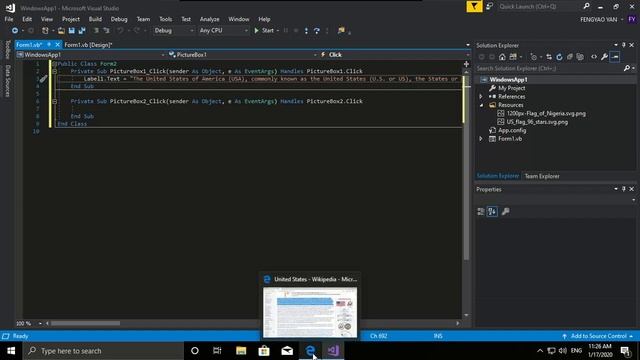This screenshot has width=640, height=360.
Task: Close the Form1.vb code tab
Action: pos(57,44)
